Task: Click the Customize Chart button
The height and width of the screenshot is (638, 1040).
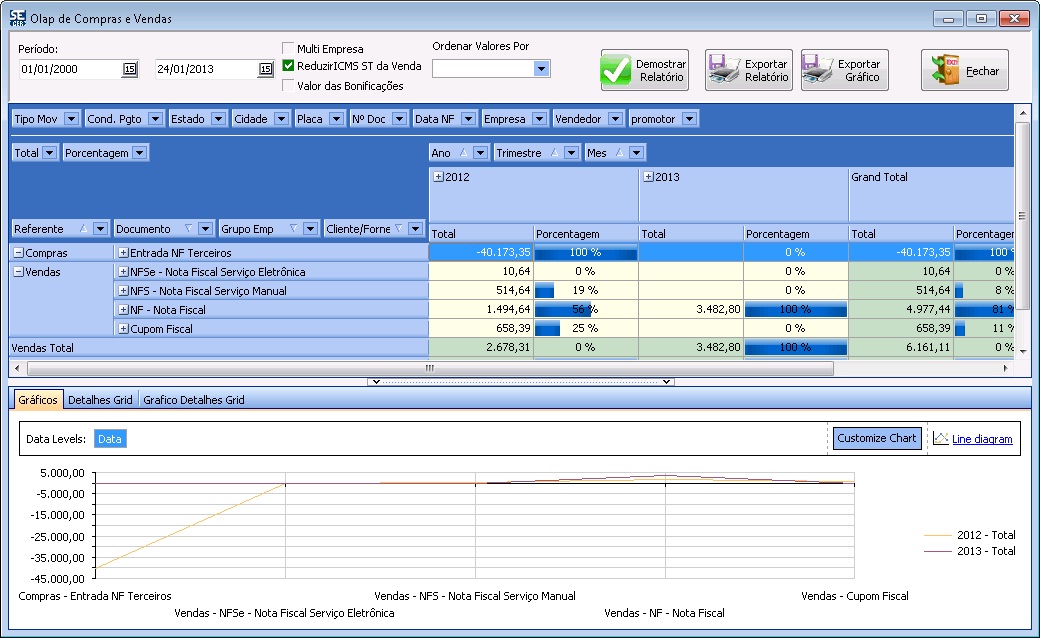Action: [876, 438]
